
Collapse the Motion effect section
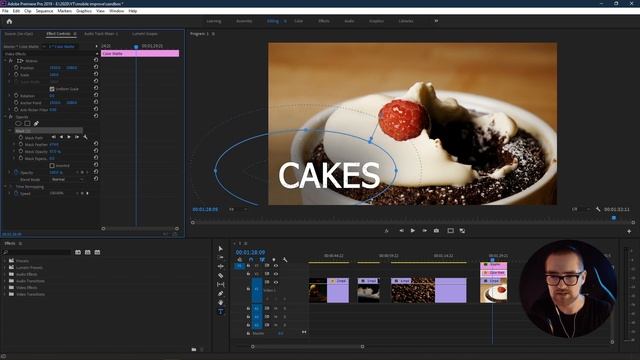(5, 60)
